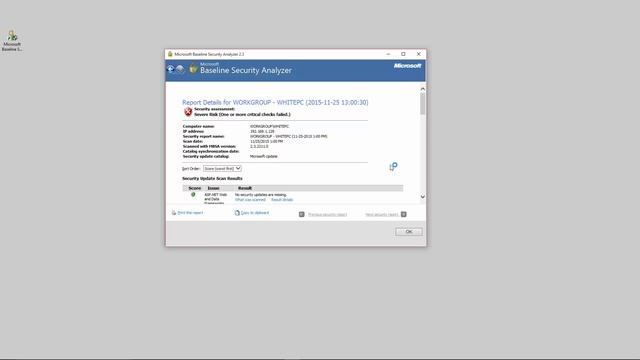
Task: Maximize the MBSA window
Action: pyautogui.click(x=403, y=54)
